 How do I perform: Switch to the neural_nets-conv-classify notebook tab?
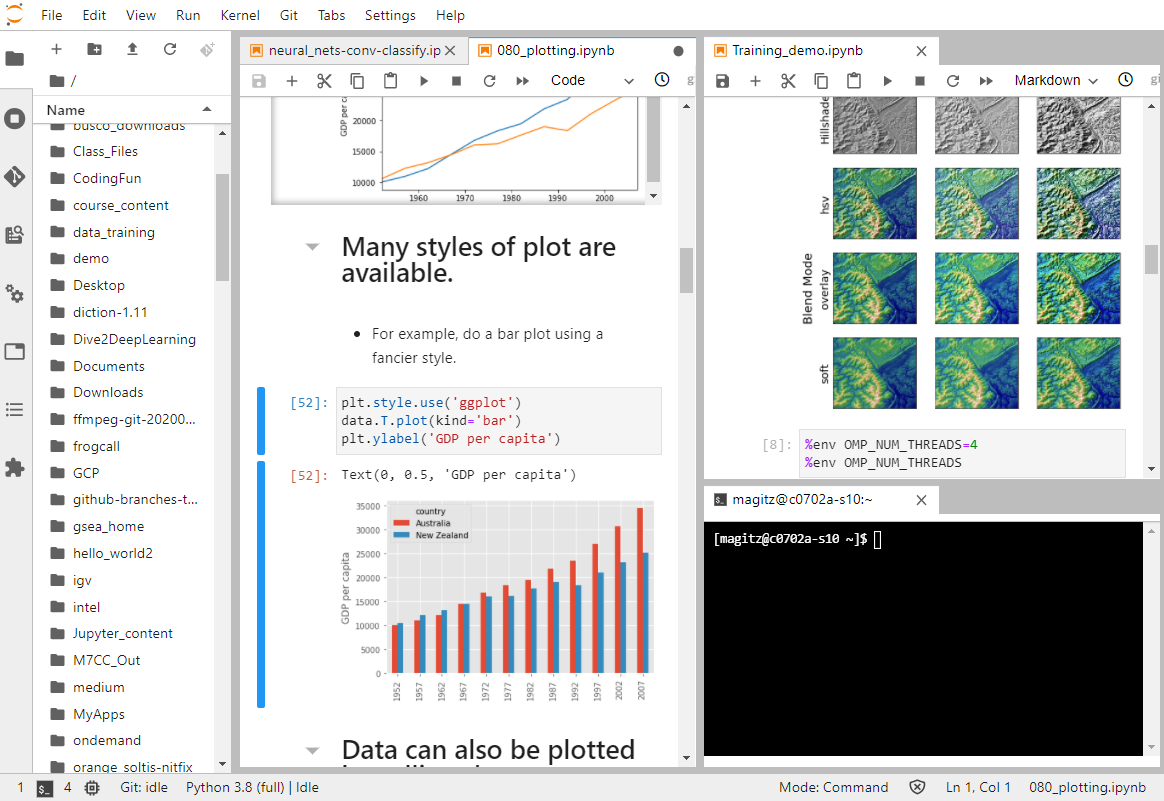click(x=353, y=50)
